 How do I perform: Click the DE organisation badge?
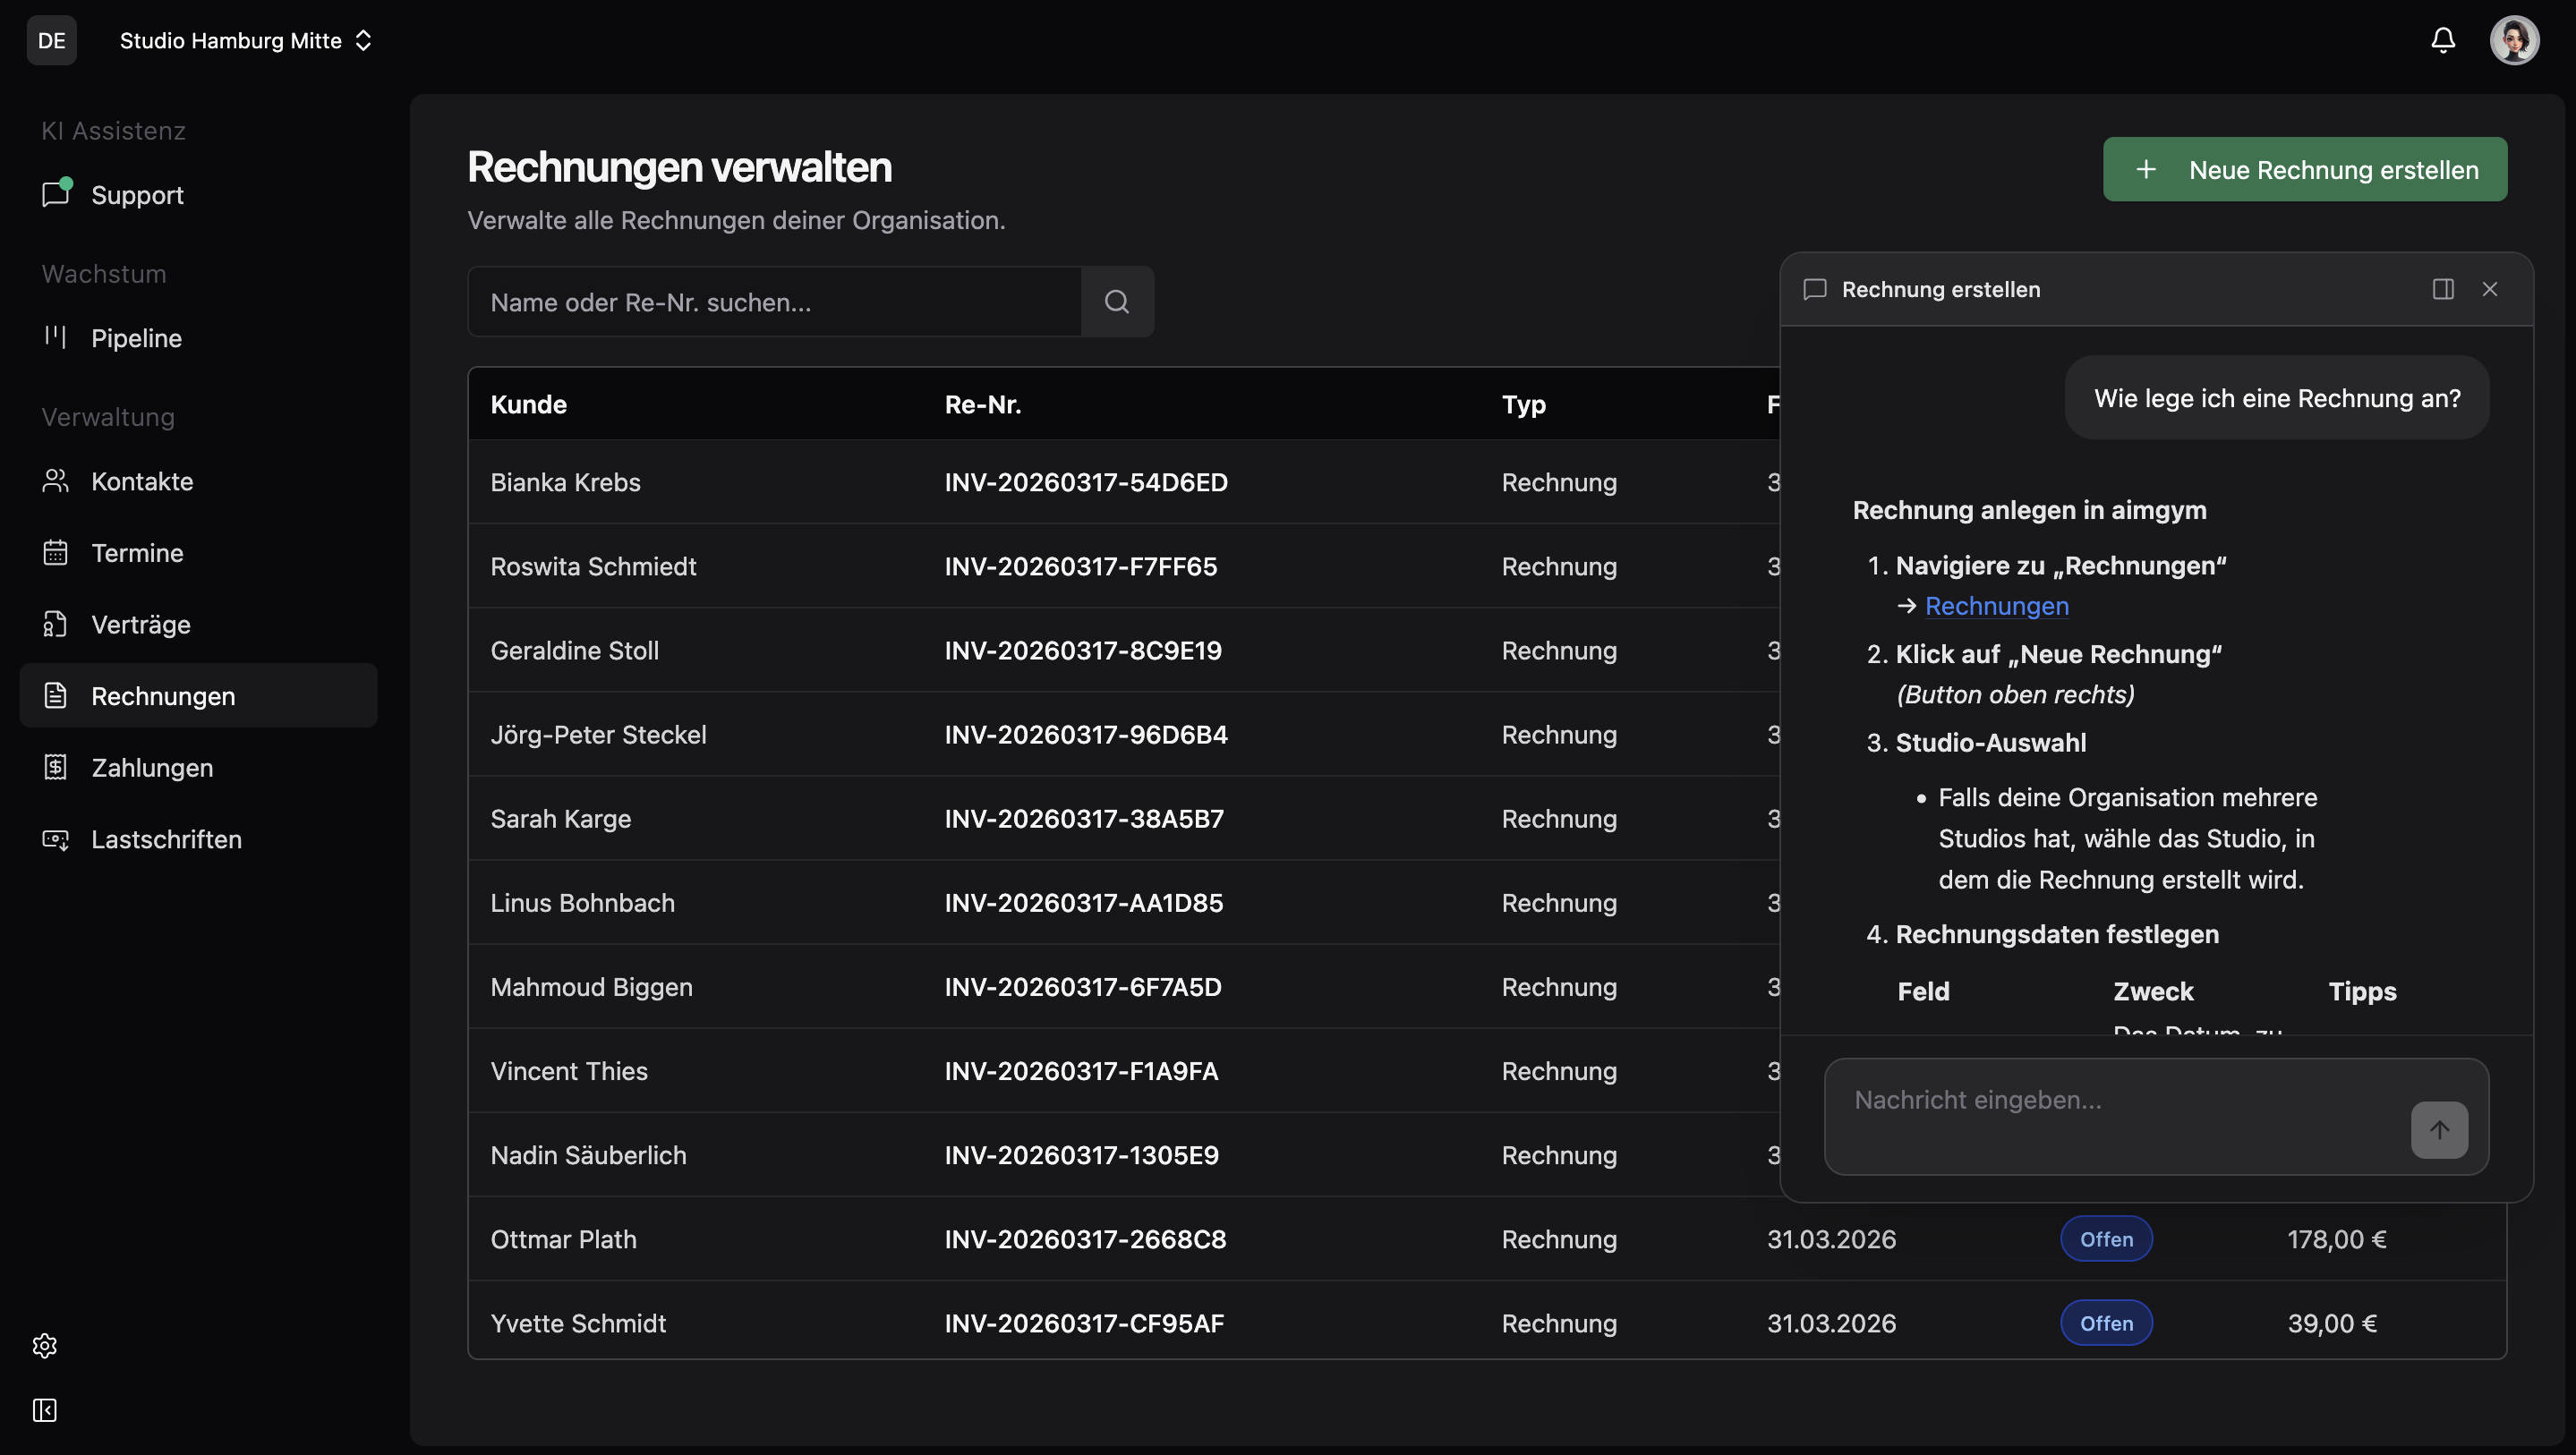click(x=52, y=40)
